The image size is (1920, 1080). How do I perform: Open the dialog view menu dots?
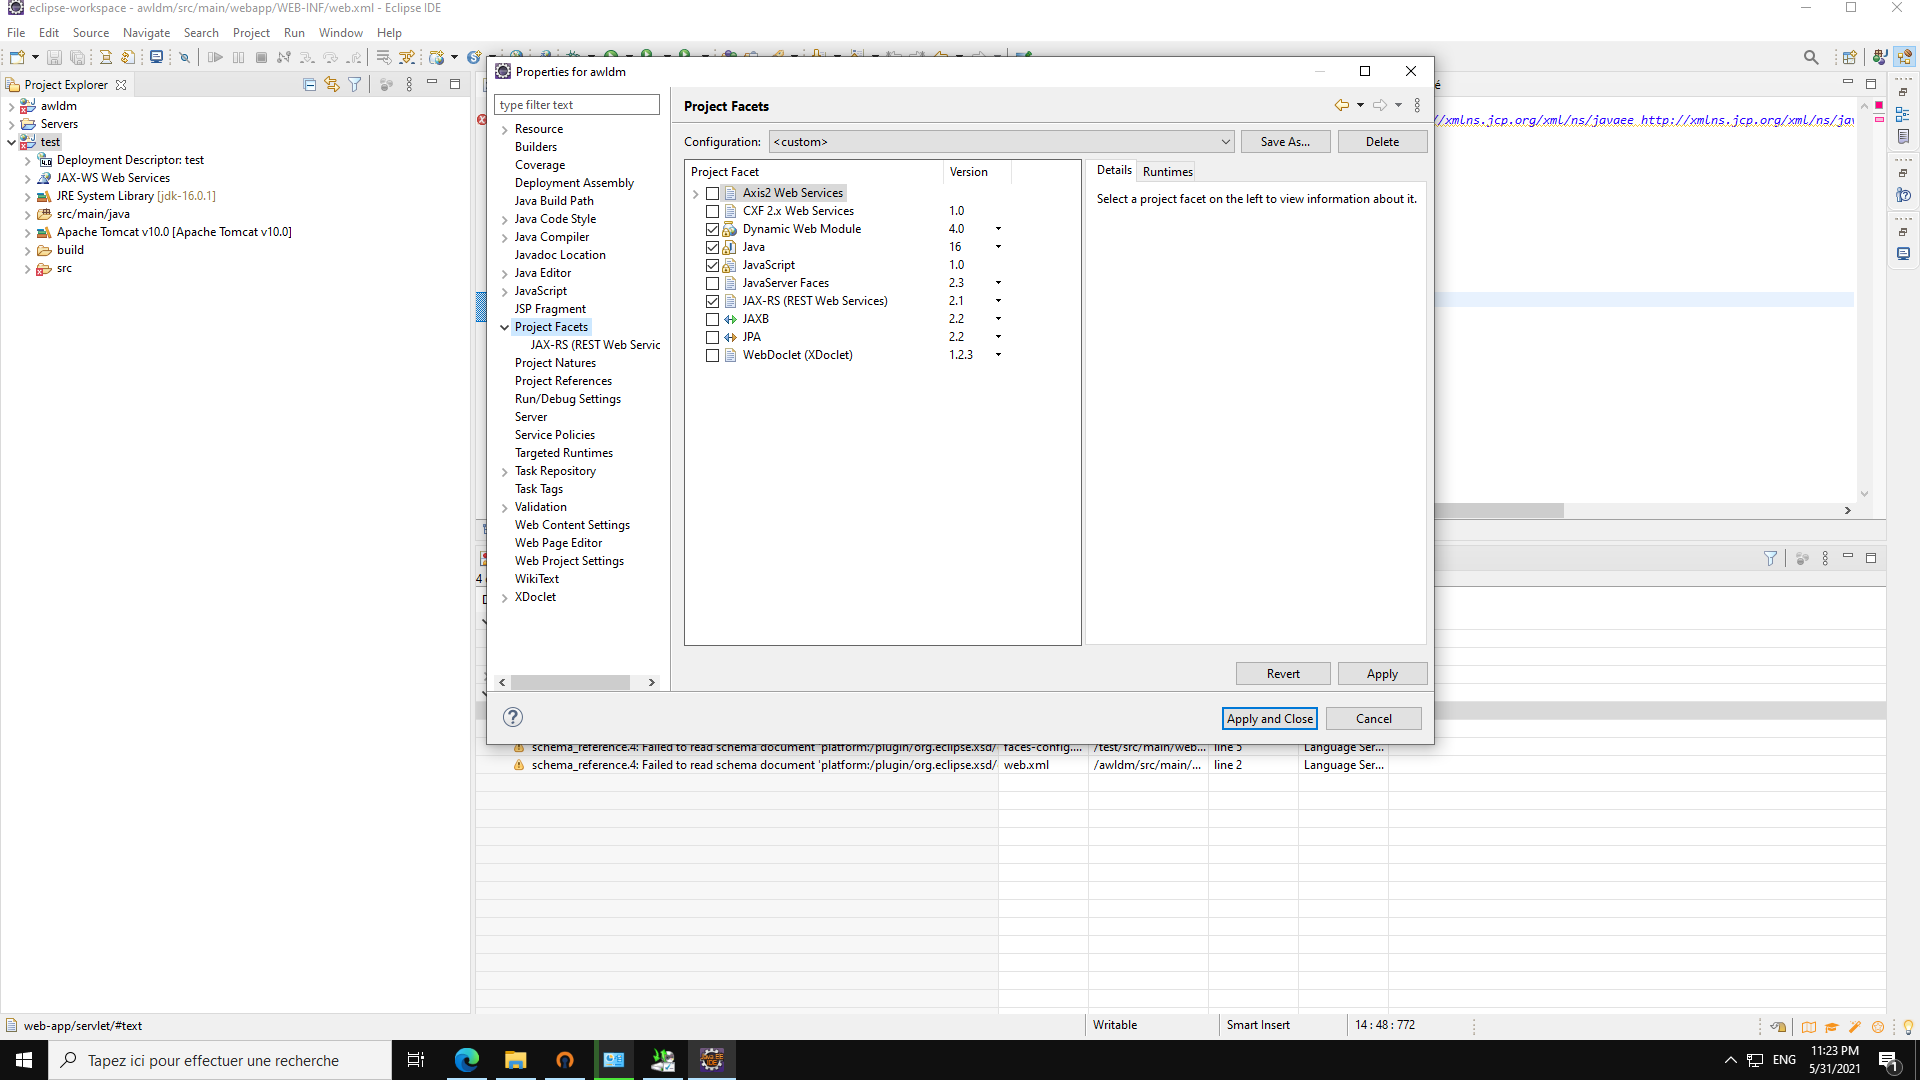coord(1417,105)
